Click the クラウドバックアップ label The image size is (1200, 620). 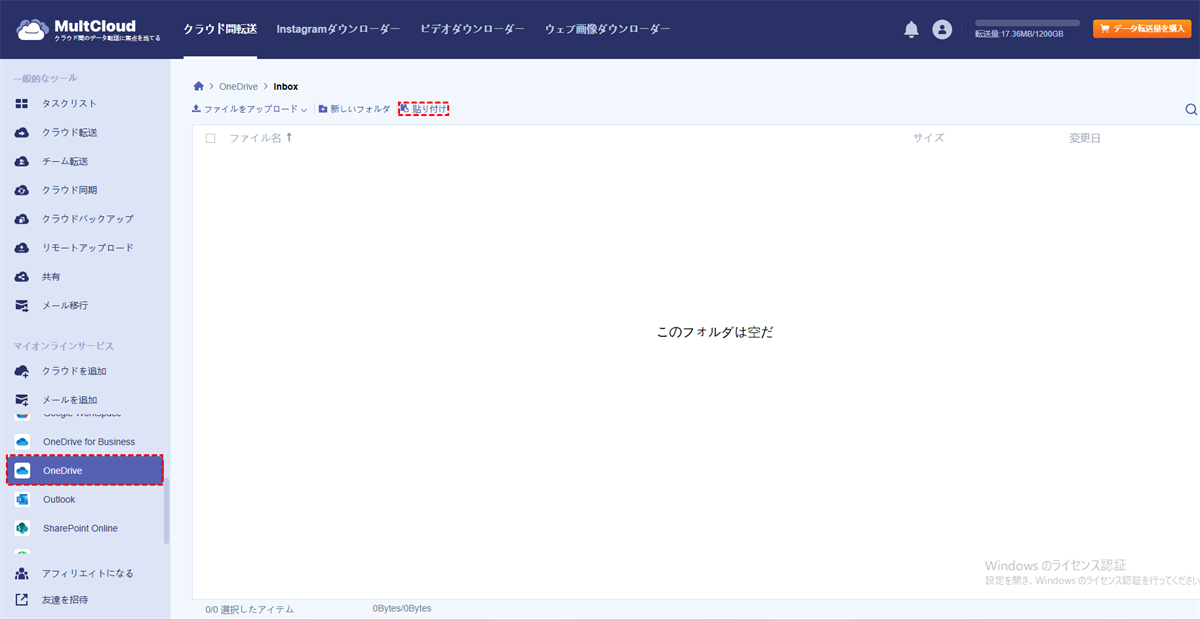(x=87, y=219)
